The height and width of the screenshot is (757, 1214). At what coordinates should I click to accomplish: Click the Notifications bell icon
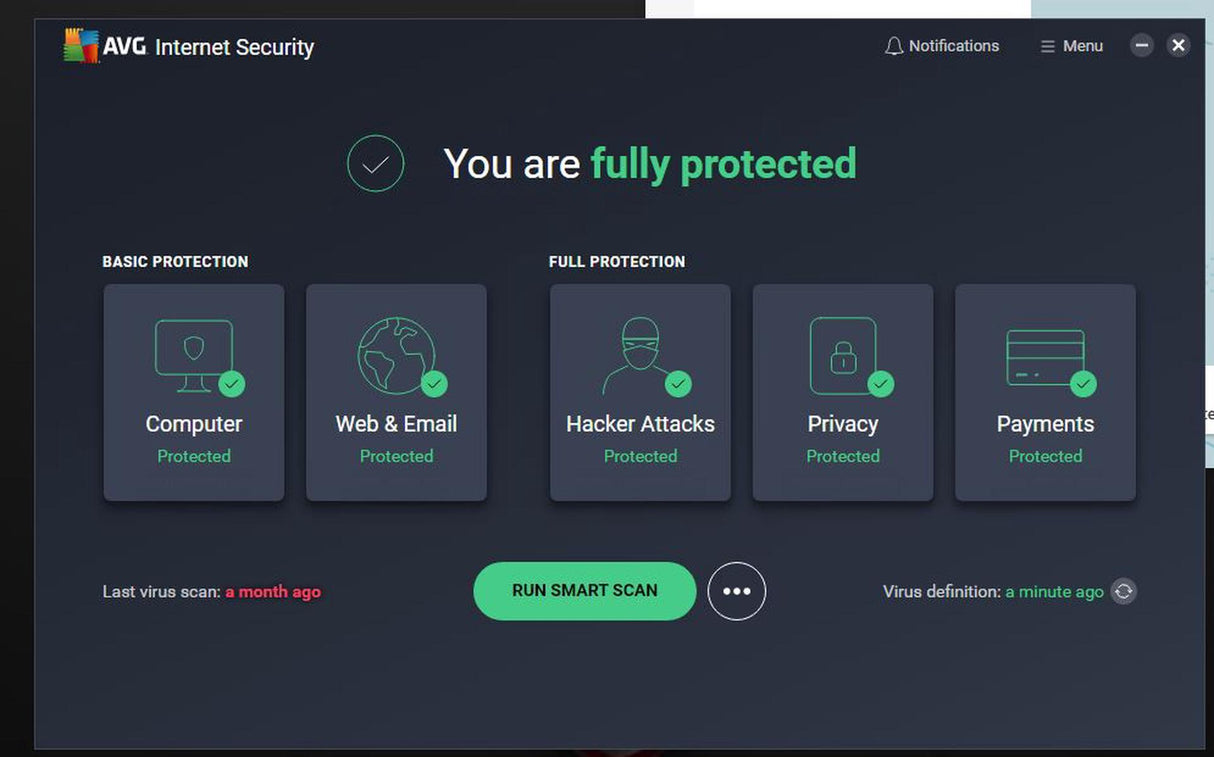(x=894, y=45)
